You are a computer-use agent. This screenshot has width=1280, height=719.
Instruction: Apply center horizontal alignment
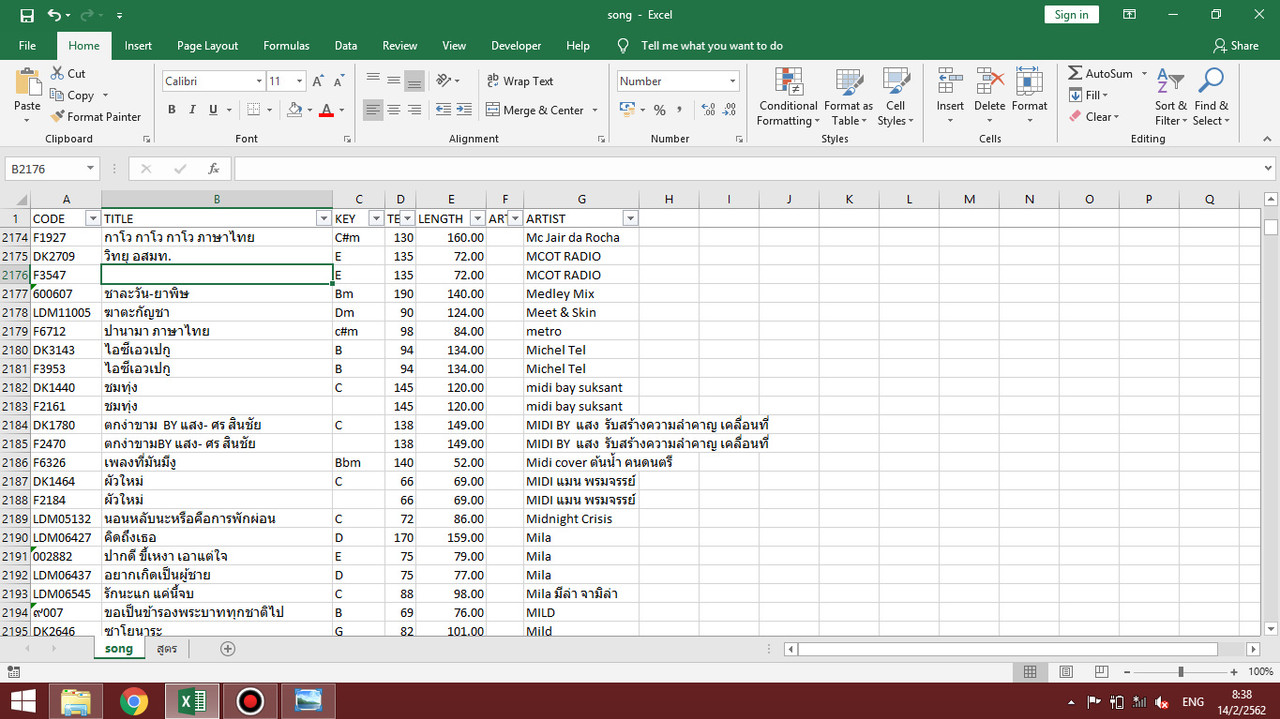tap(393, 110)
